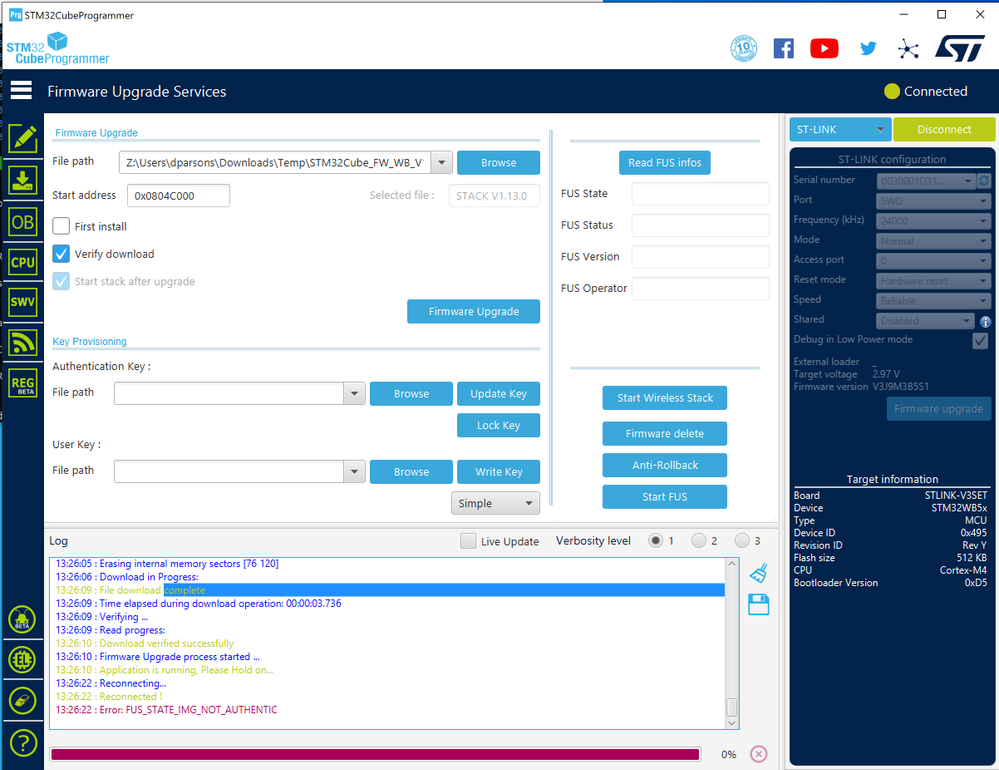Save the log with the floppy icon
The width and height of the screenshot is (999, 770).
click(759, 604)
